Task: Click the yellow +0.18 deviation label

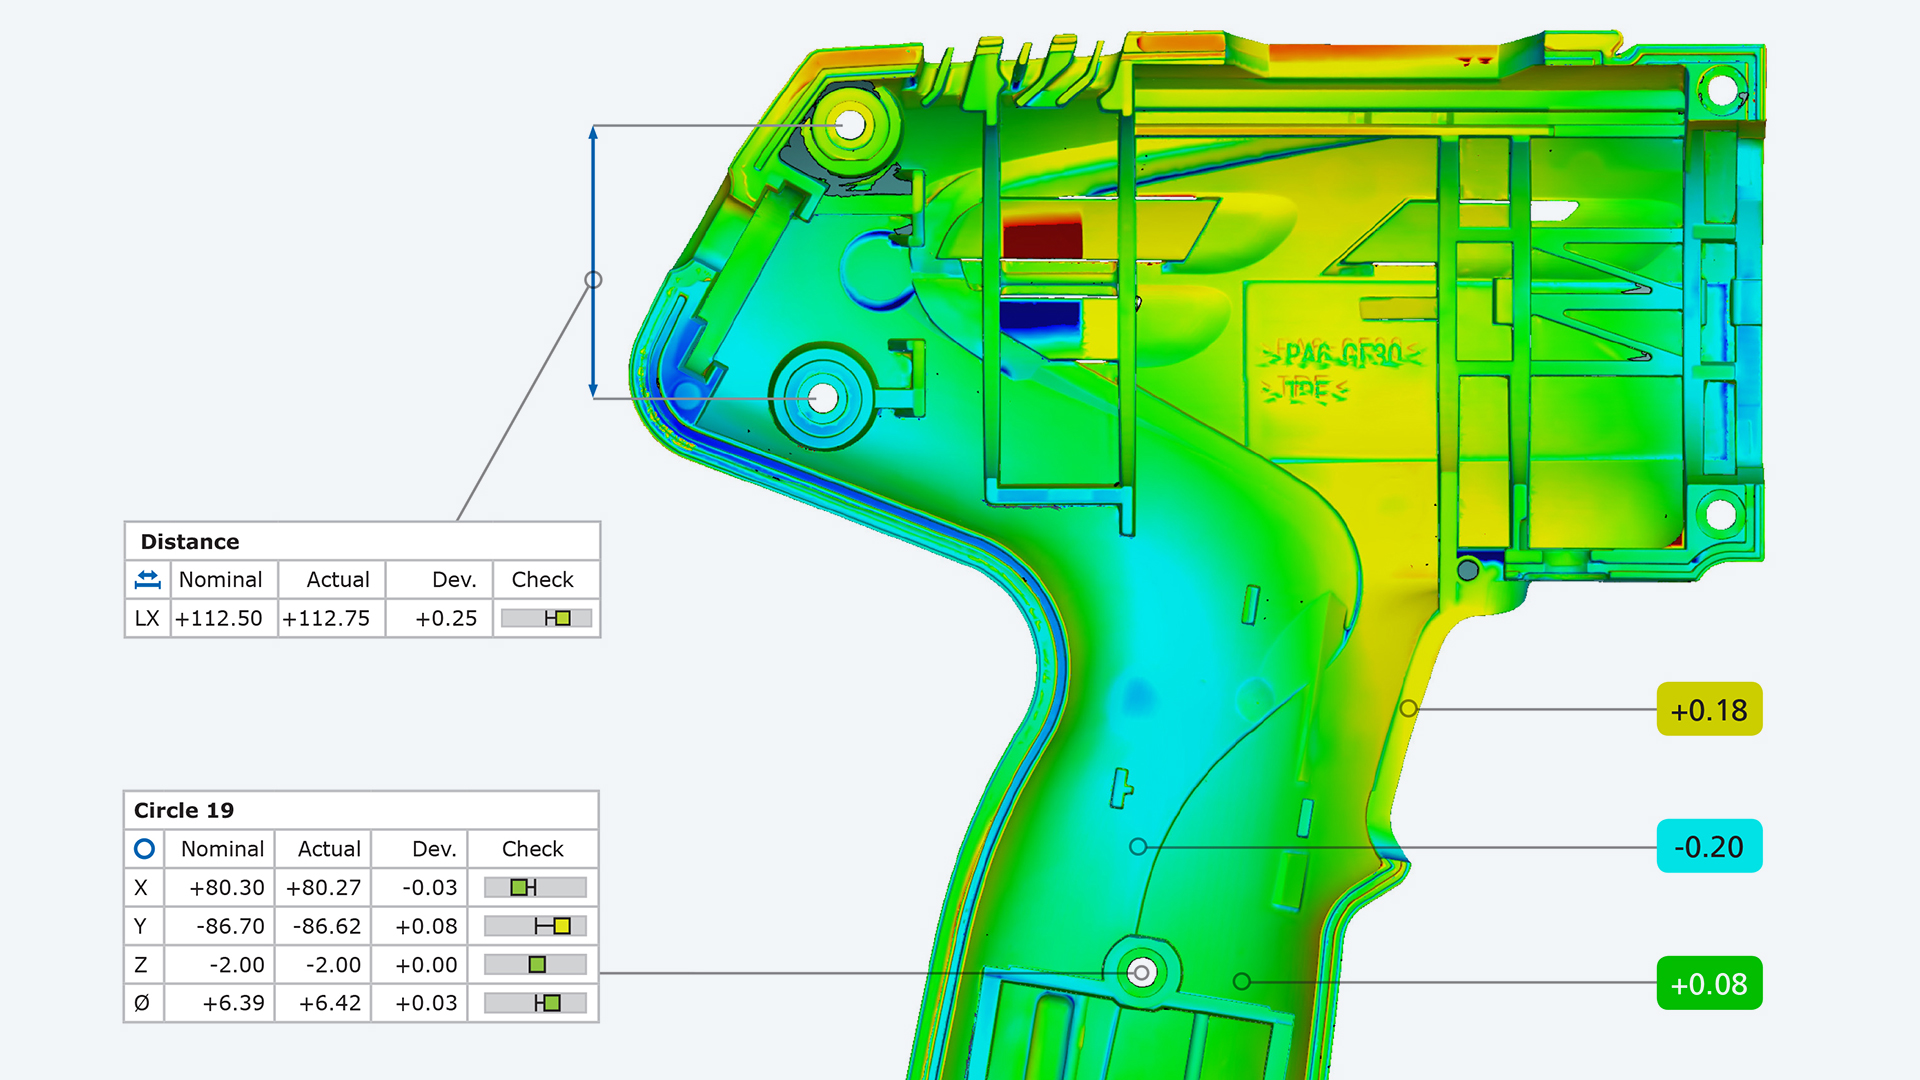Action: tap(1709, 710)
